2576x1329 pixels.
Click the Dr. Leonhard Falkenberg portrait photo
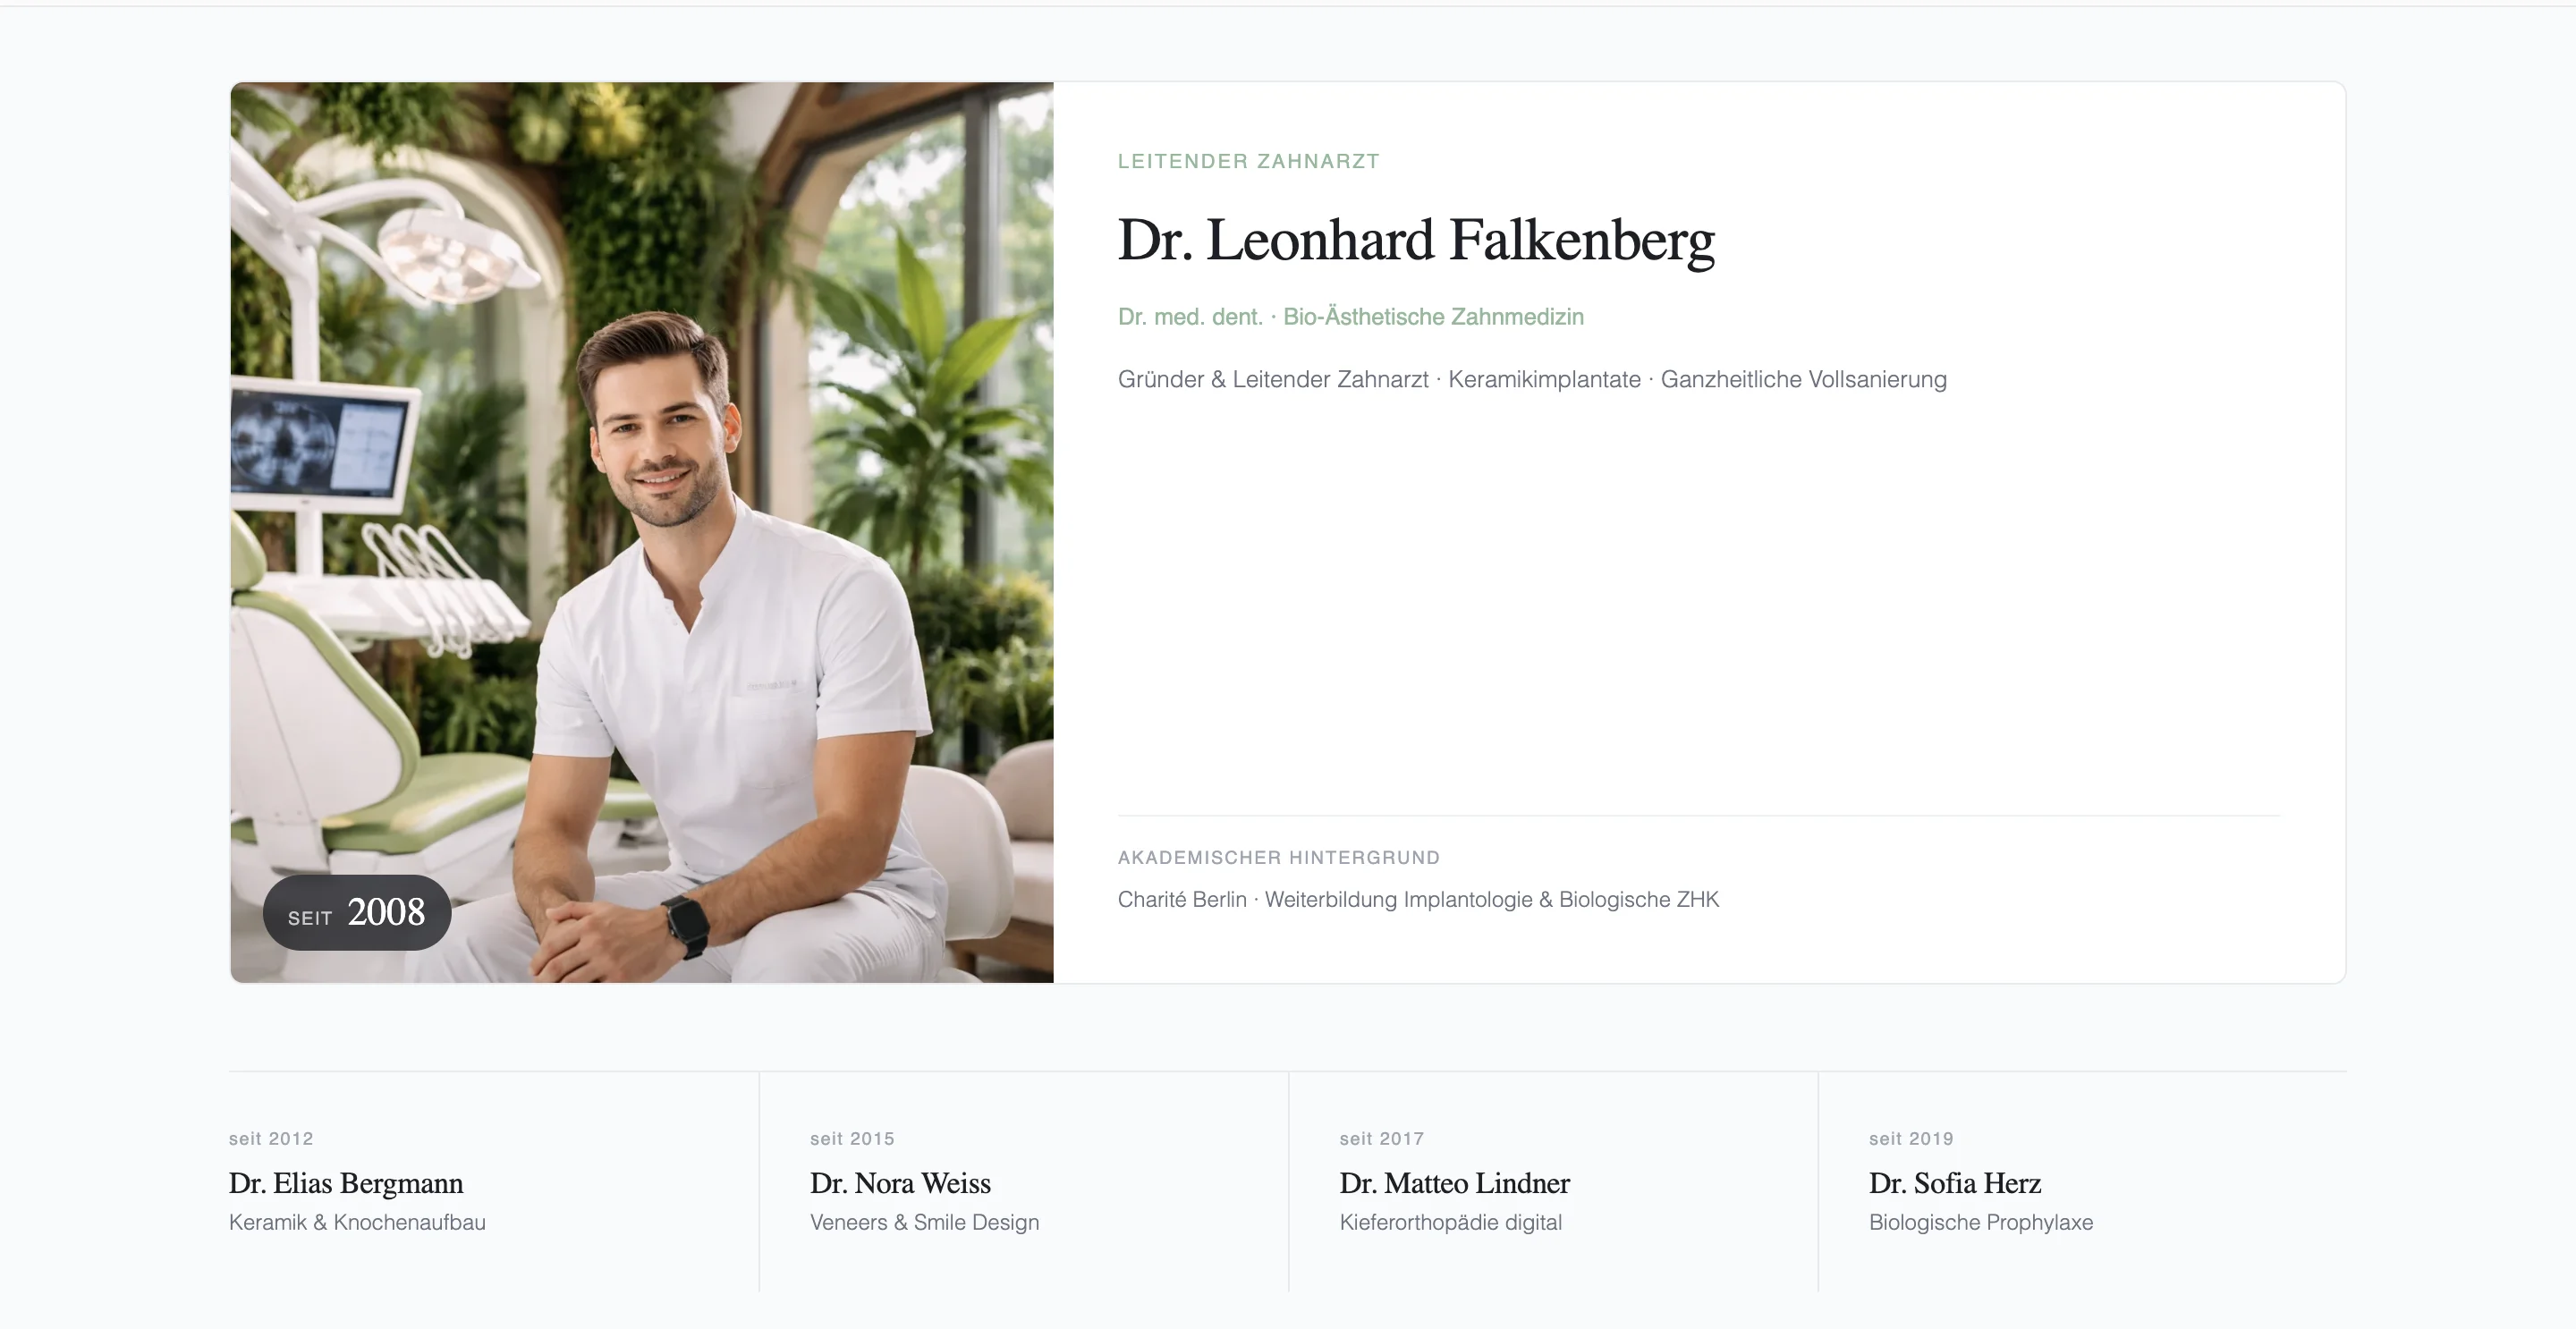(641, 532)
